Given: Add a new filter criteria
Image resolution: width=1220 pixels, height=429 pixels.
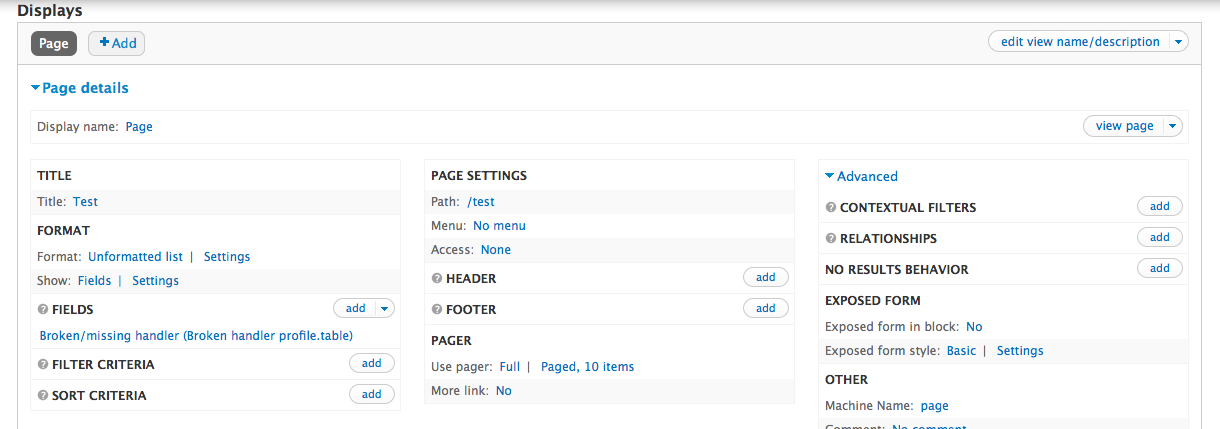Looking at the screenshot, I should point(371,363).
